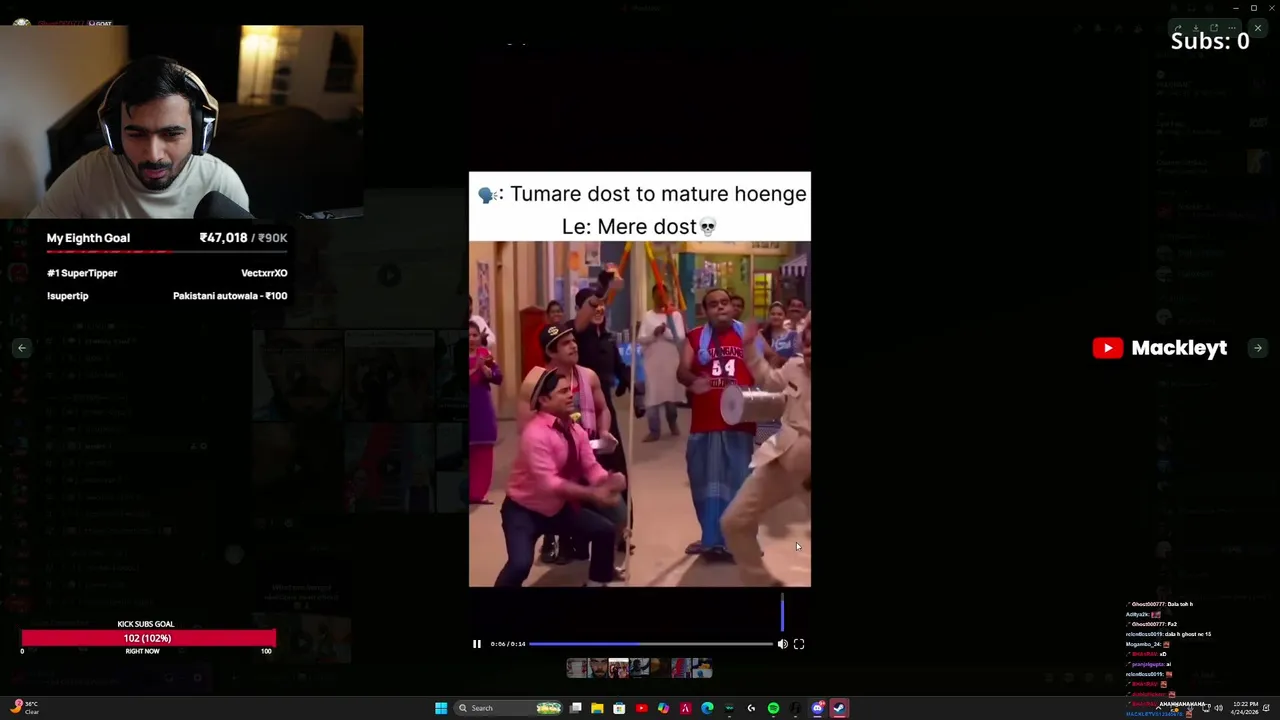Click the video timestamp 0:06 / 0:14
Image resolution: width=1280 pixels, height=720 pixels.
[508, 644]
